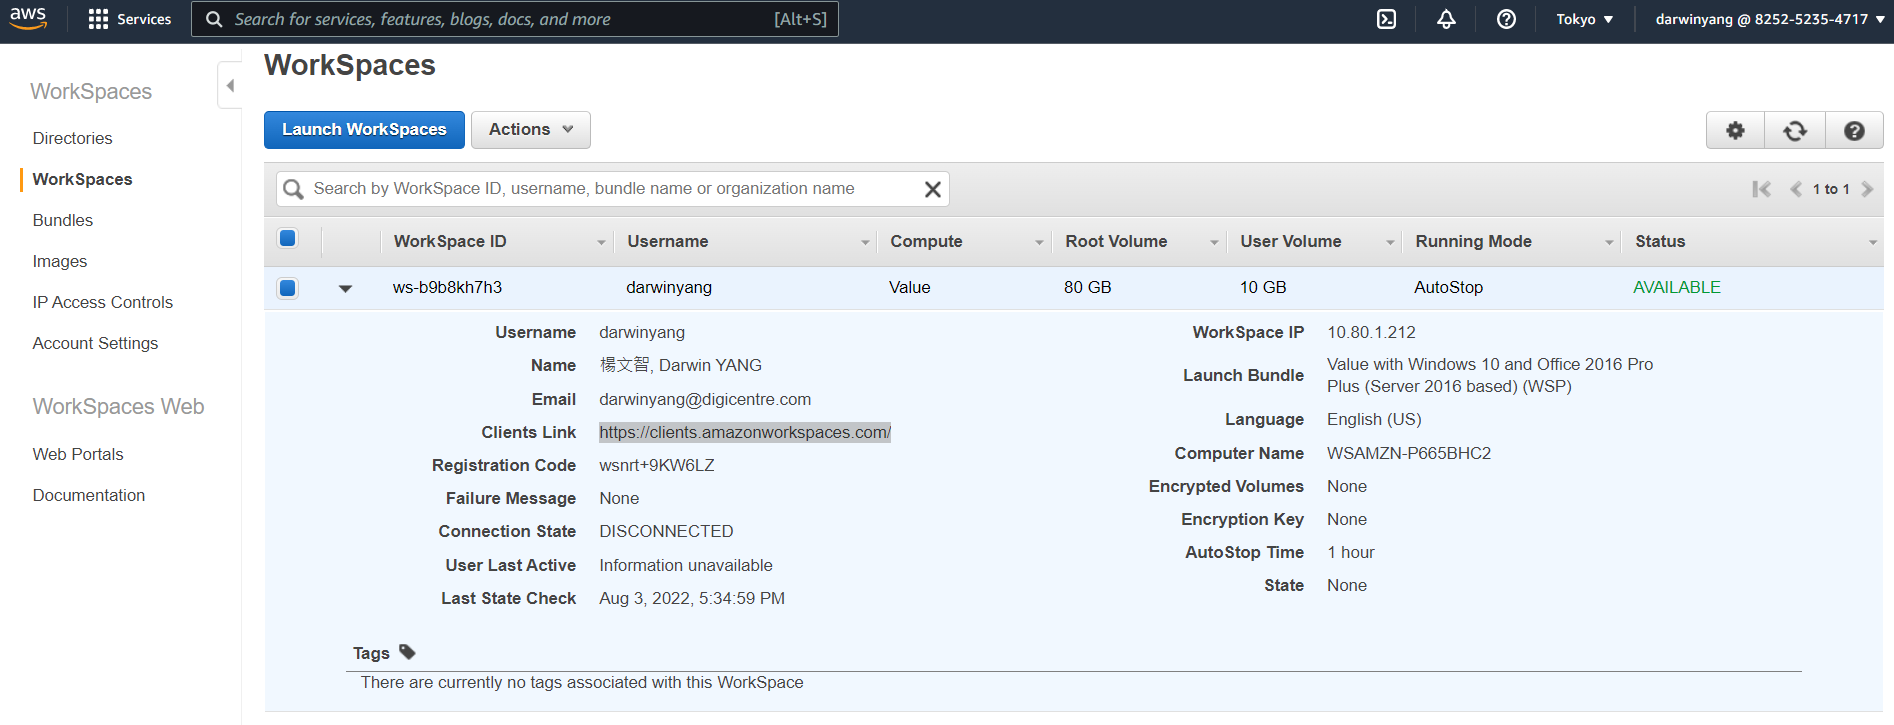
Task: Collapse the ws-b9b8kh7h3 row details
Action: [x=345, y=288]
